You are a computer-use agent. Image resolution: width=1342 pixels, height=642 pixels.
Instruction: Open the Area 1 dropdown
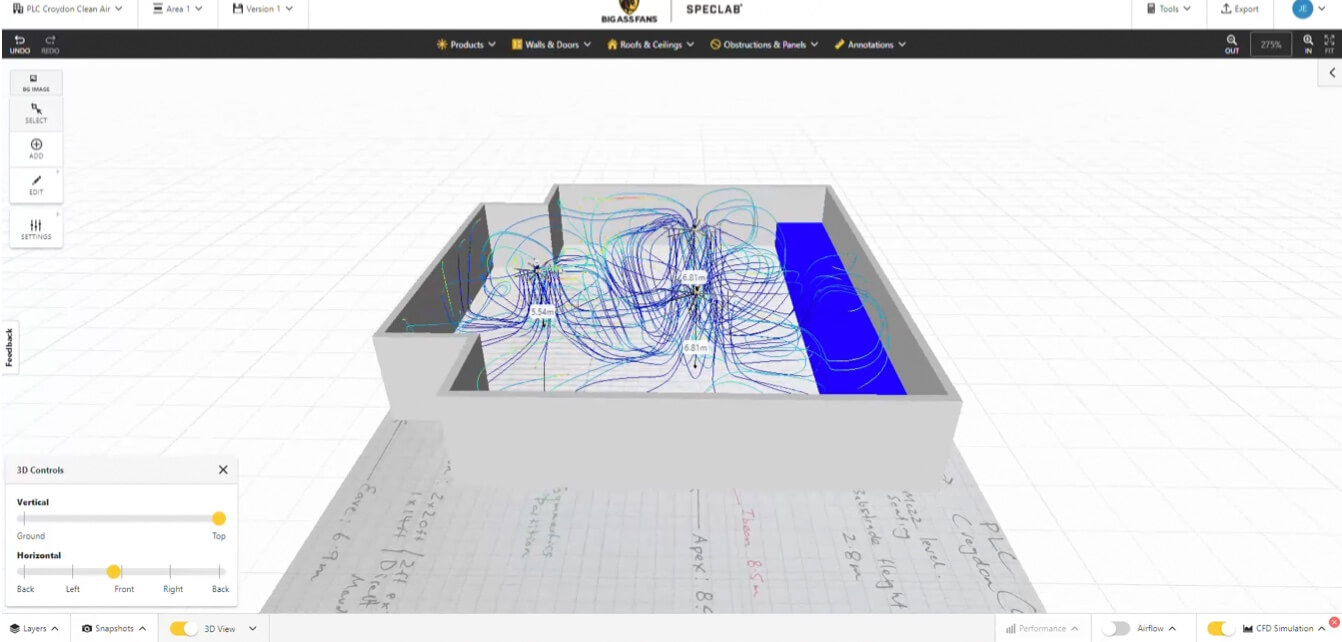(x=177, y=9)
